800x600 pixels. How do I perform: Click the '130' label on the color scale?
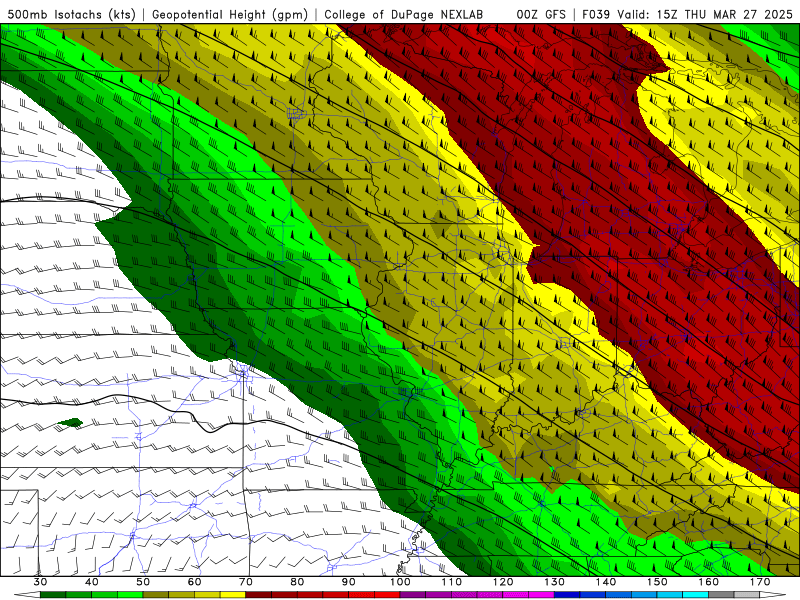click(555, 582)
